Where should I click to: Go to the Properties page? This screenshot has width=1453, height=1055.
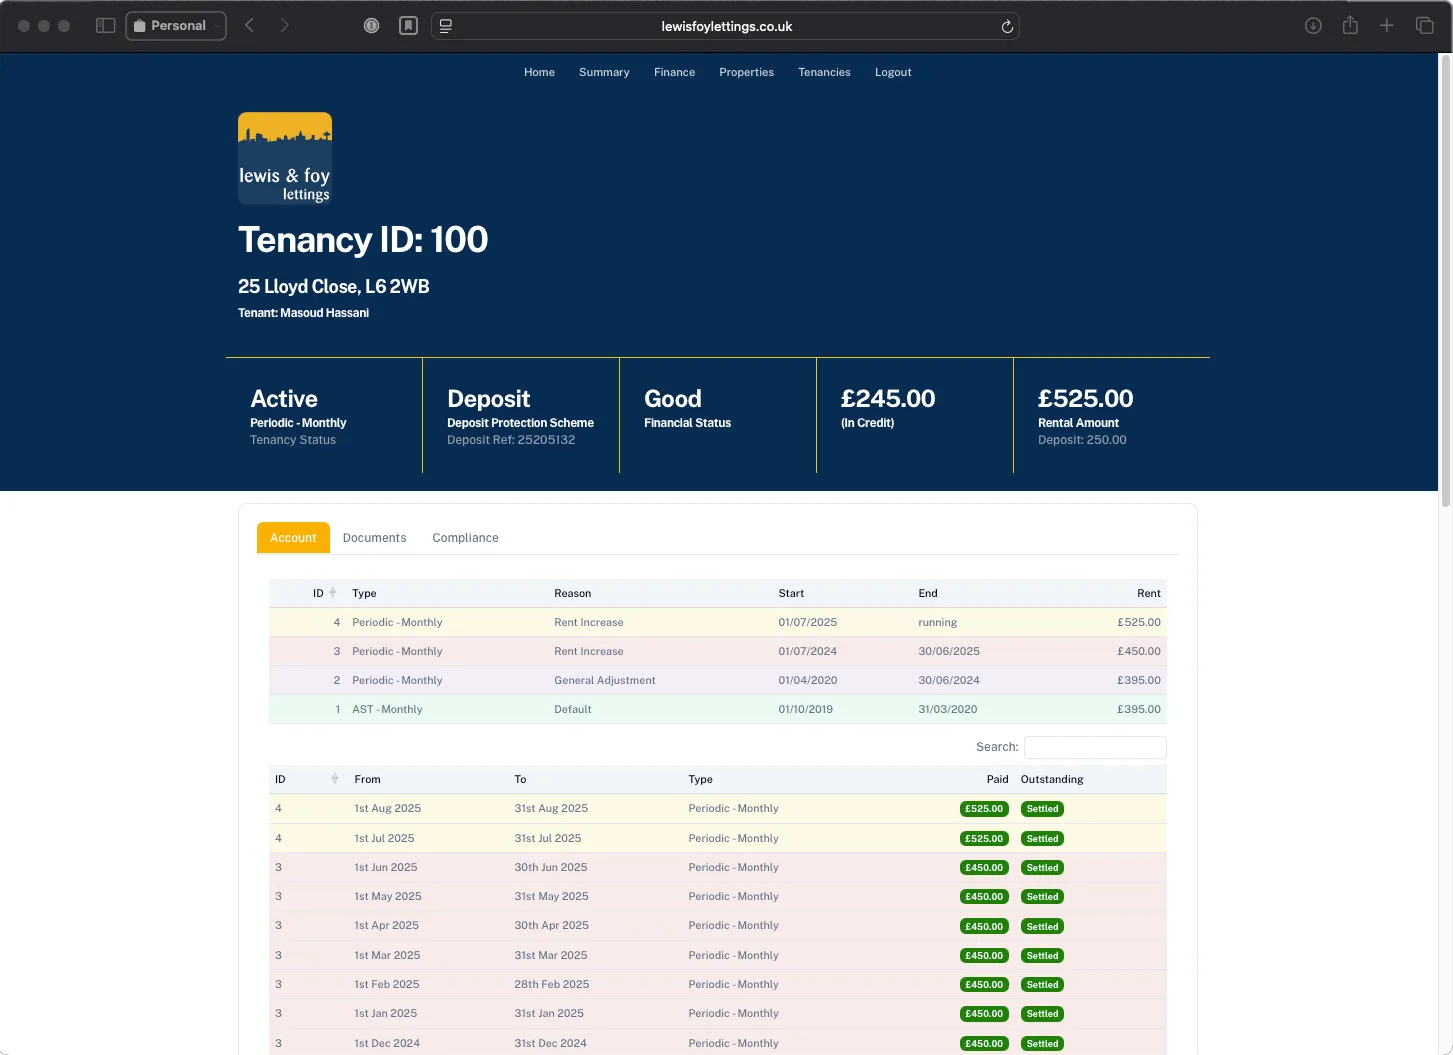pos(746,72)
